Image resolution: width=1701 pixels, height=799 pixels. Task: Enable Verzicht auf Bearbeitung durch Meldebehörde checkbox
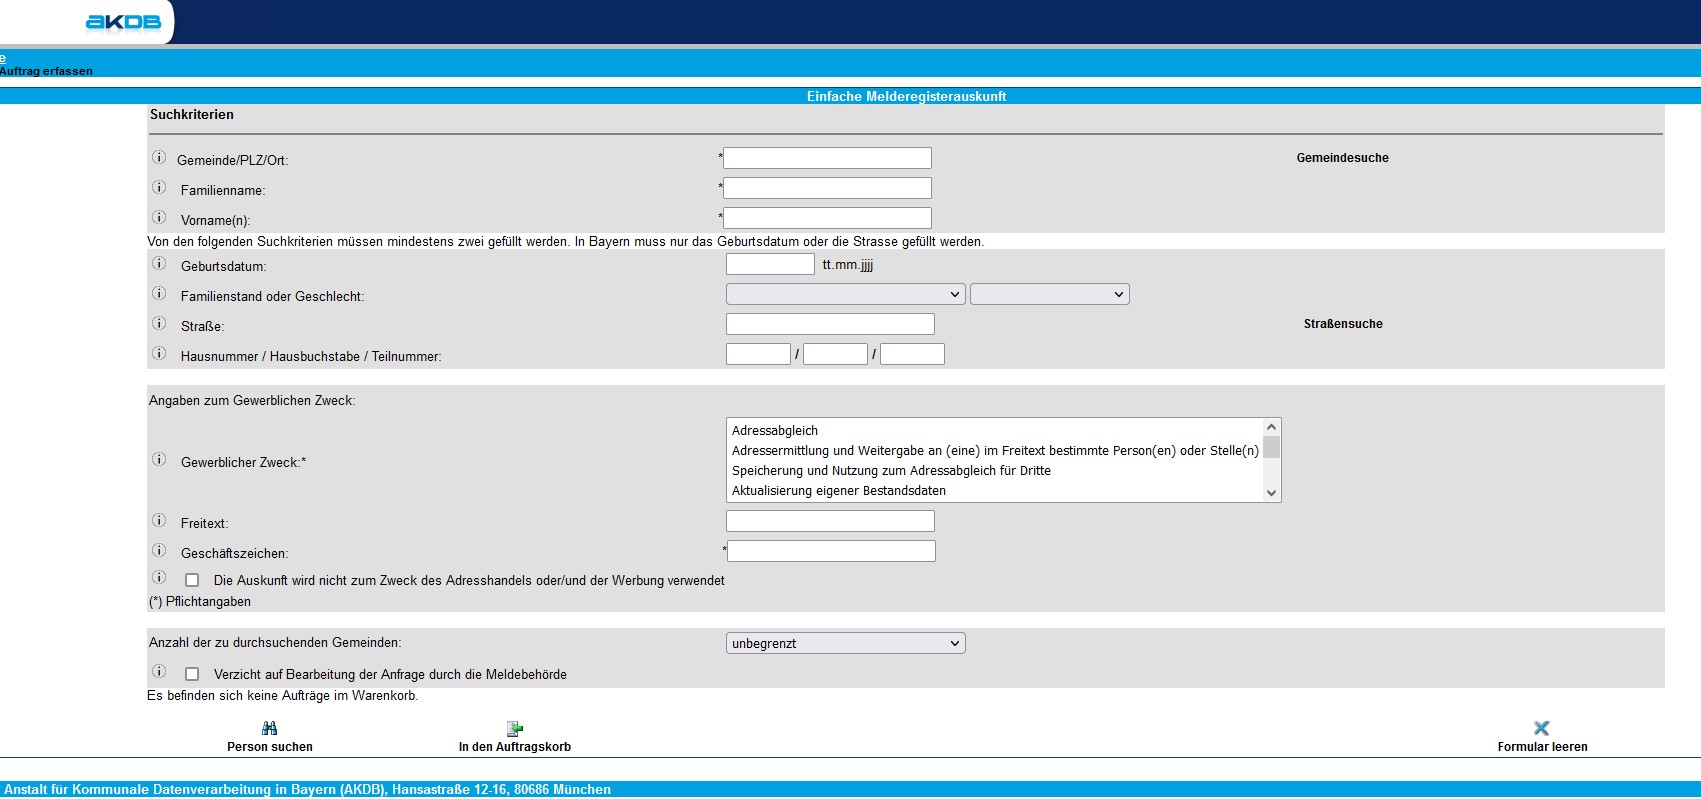click(192, 674)
